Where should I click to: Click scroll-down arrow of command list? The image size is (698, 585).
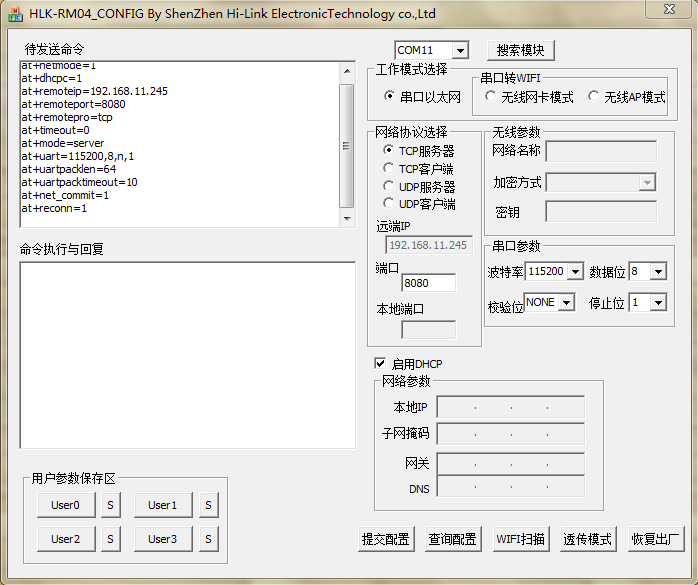[347, 219]
